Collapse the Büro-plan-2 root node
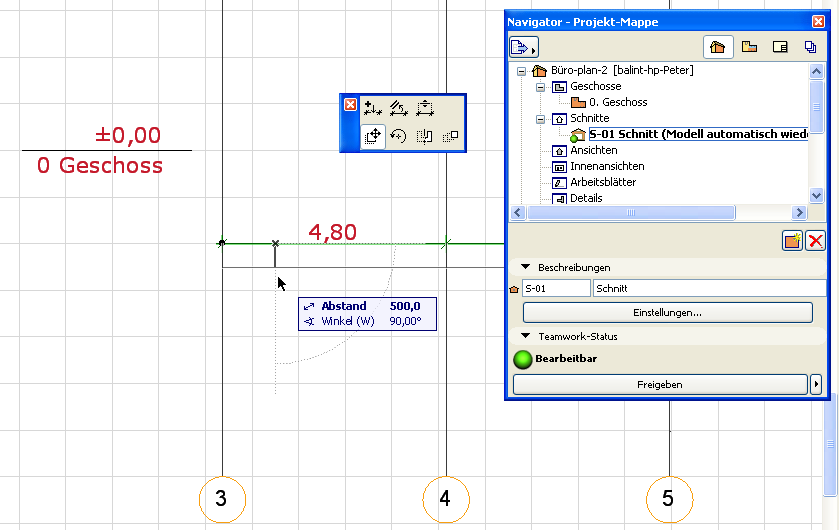The image size is (839, 530). (x=521, y=71)
